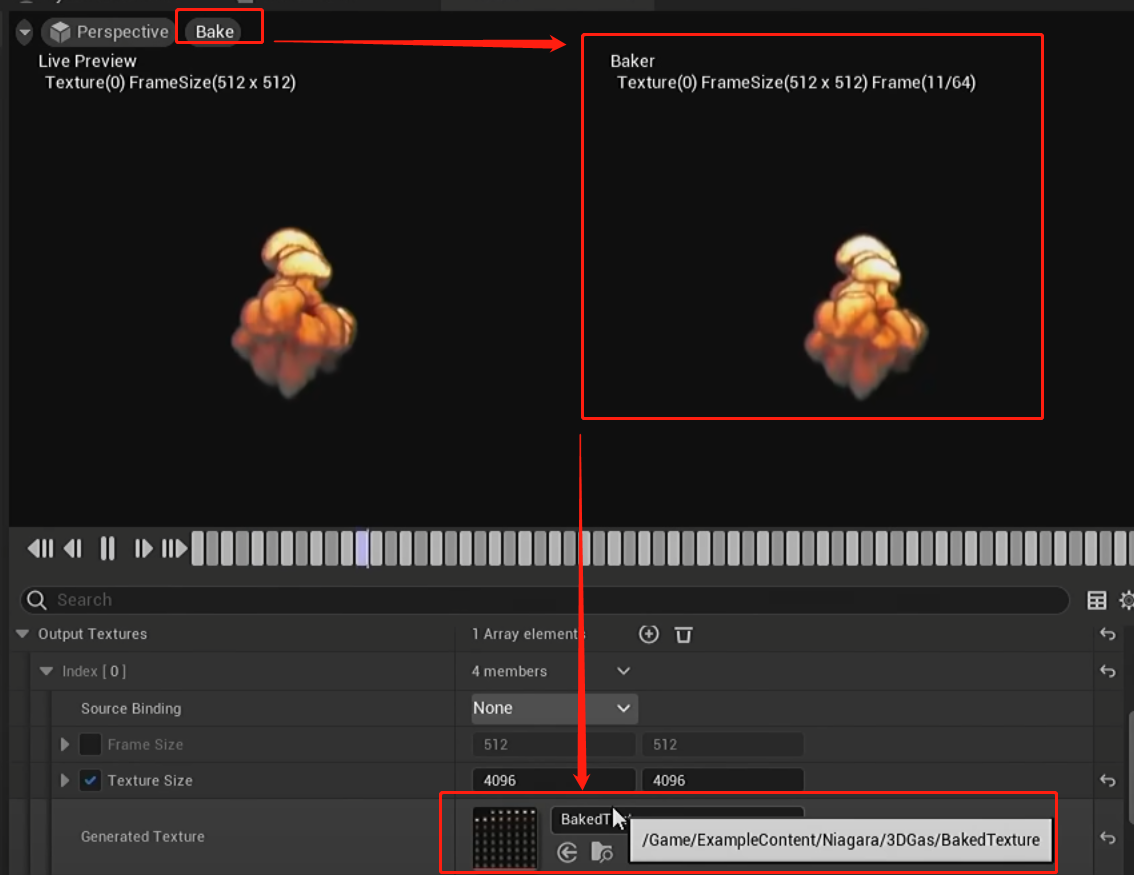The width and height of the screenshot is (1134, 875).
Task: Open the property matrix table view icon
Action: 1096,600
